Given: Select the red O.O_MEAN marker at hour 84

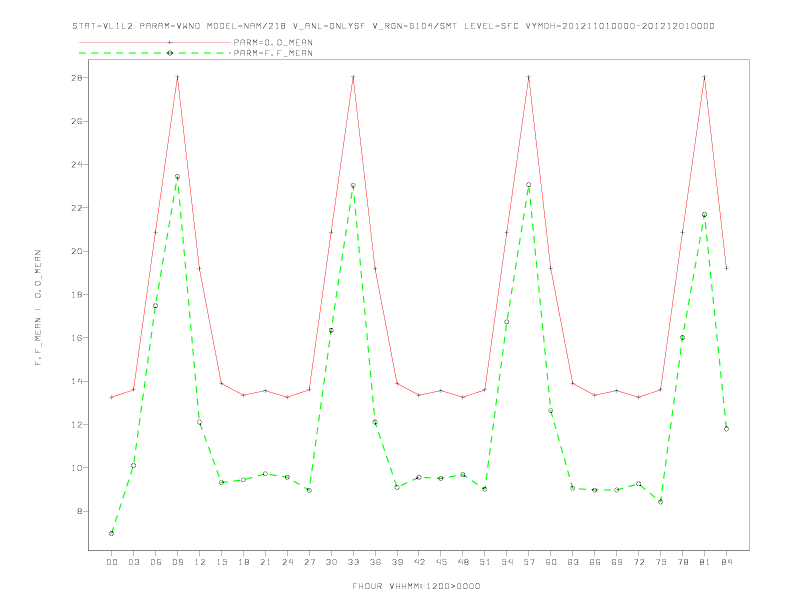Looking at the screenshot, I should [726, 268].
